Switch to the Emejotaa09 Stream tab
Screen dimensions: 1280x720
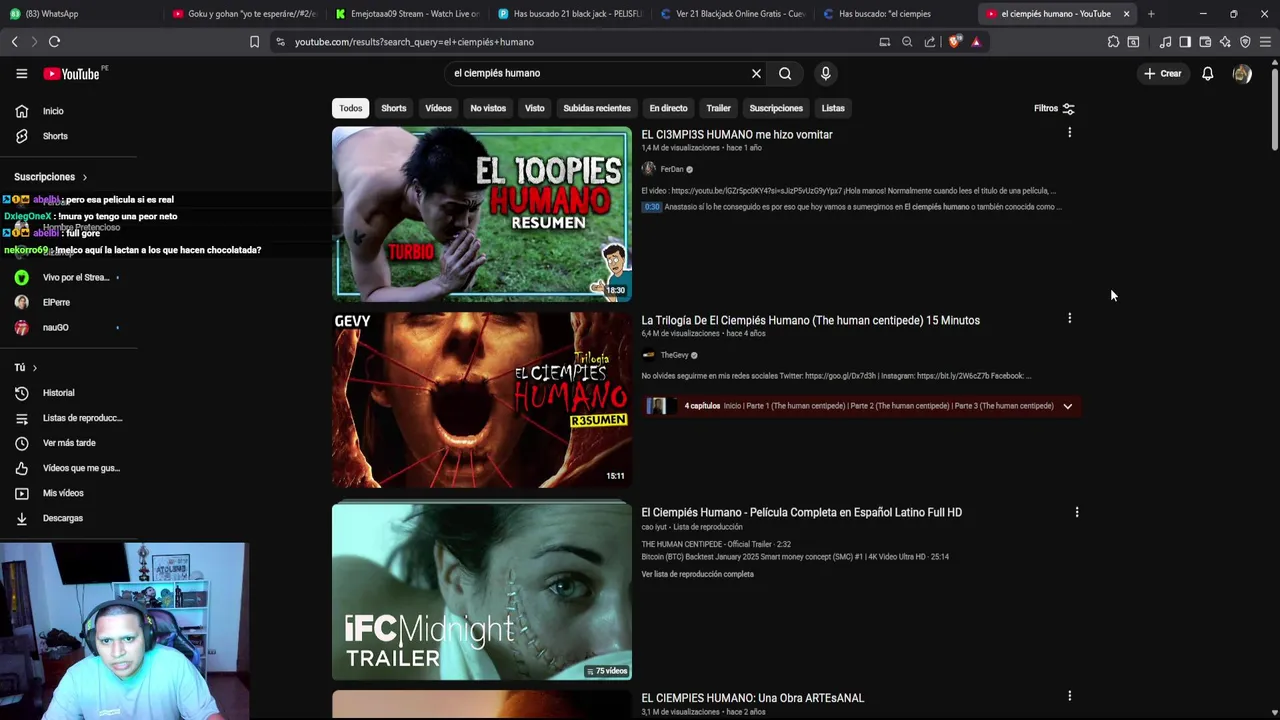coord(408,14)
